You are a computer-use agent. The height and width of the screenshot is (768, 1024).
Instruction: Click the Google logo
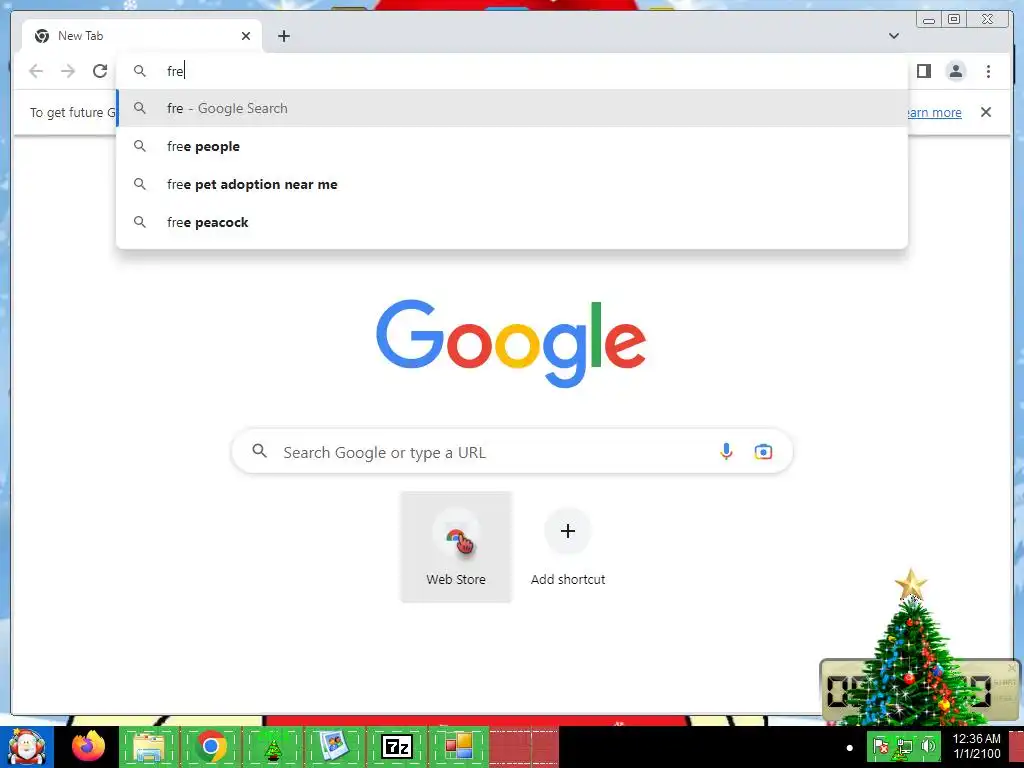[511, 343]
